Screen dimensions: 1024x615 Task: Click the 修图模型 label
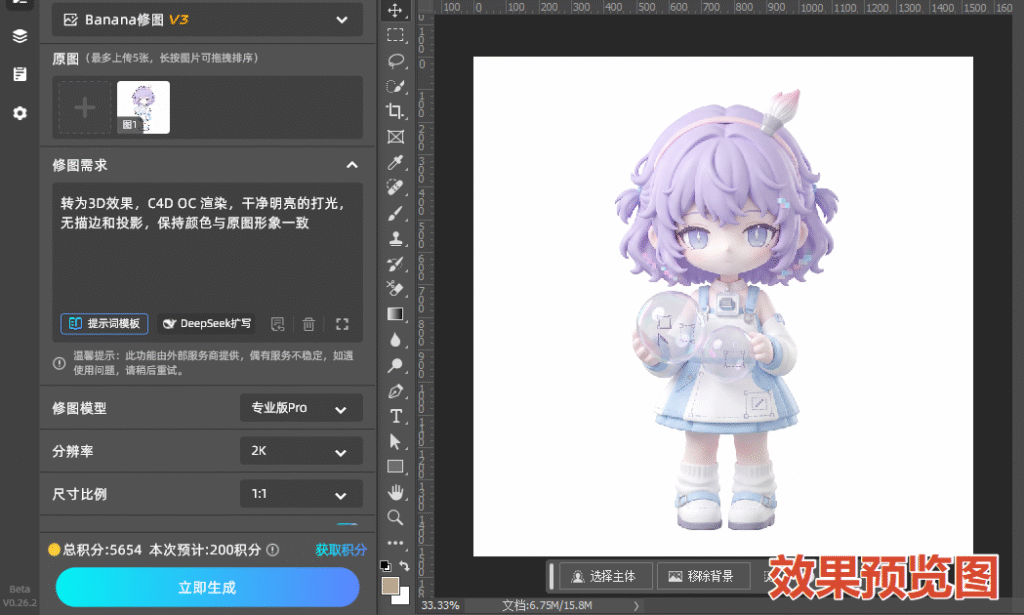click(x=79, y=409)
